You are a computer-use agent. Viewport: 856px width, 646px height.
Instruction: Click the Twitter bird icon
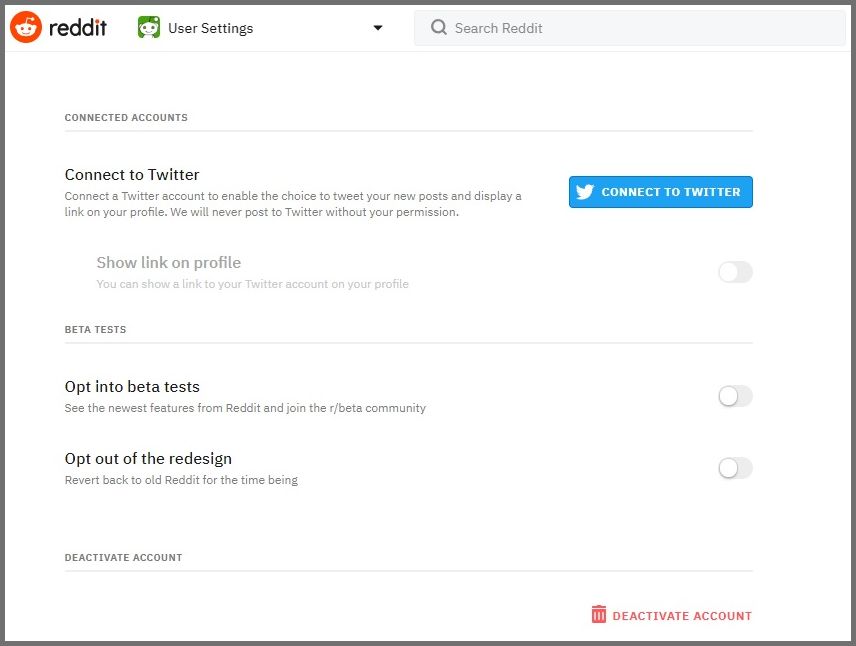click(x=585, y=192)
